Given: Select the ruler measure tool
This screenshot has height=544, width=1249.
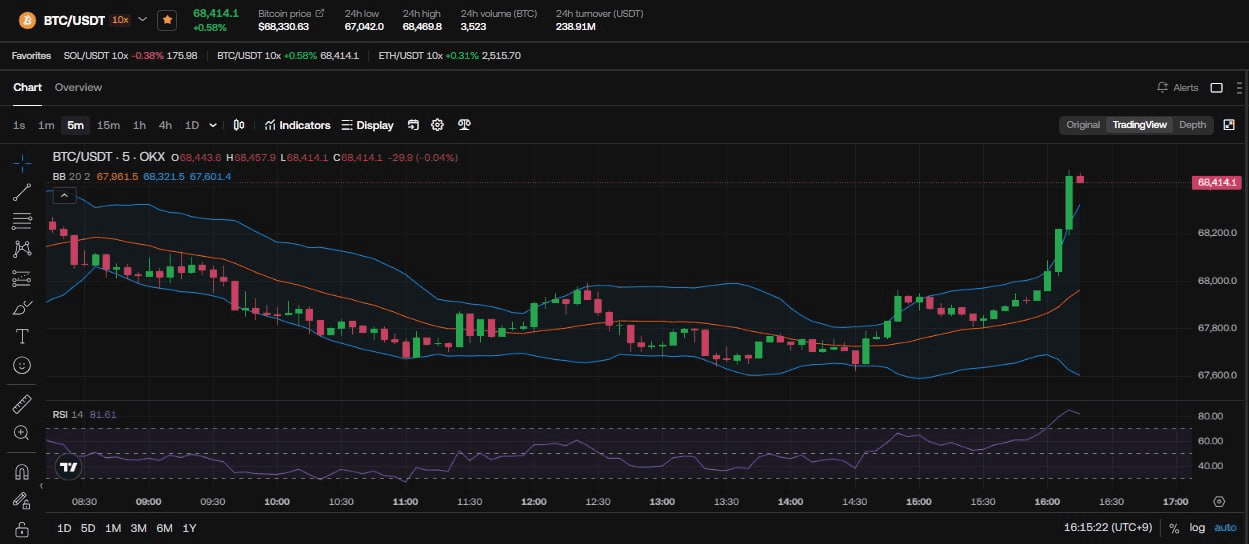Looking at the screenshot, I should click(22, 404).
